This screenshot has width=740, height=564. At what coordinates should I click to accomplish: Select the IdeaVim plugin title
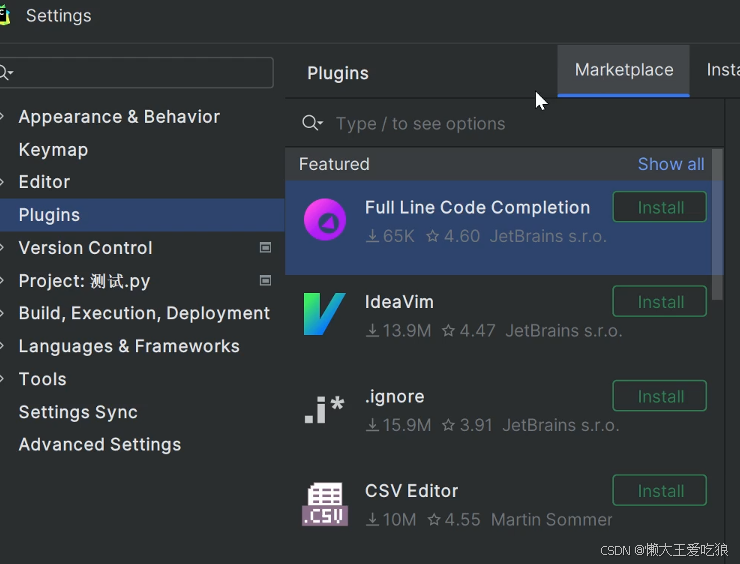(x=399, y=302)
